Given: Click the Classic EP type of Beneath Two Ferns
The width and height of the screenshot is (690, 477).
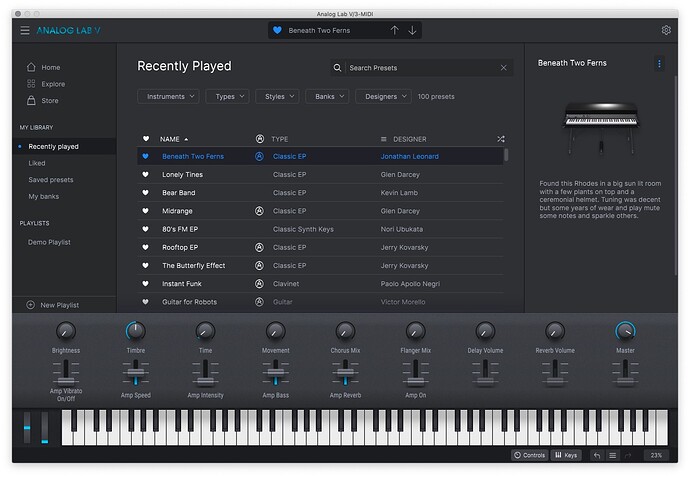Looking at the screenshot, I should 290,156.
